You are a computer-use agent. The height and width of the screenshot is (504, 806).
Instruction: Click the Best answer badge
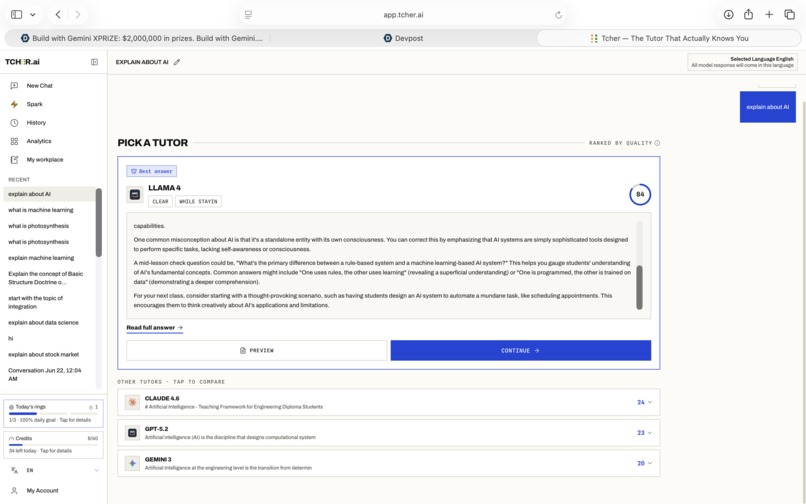point(152,171)
